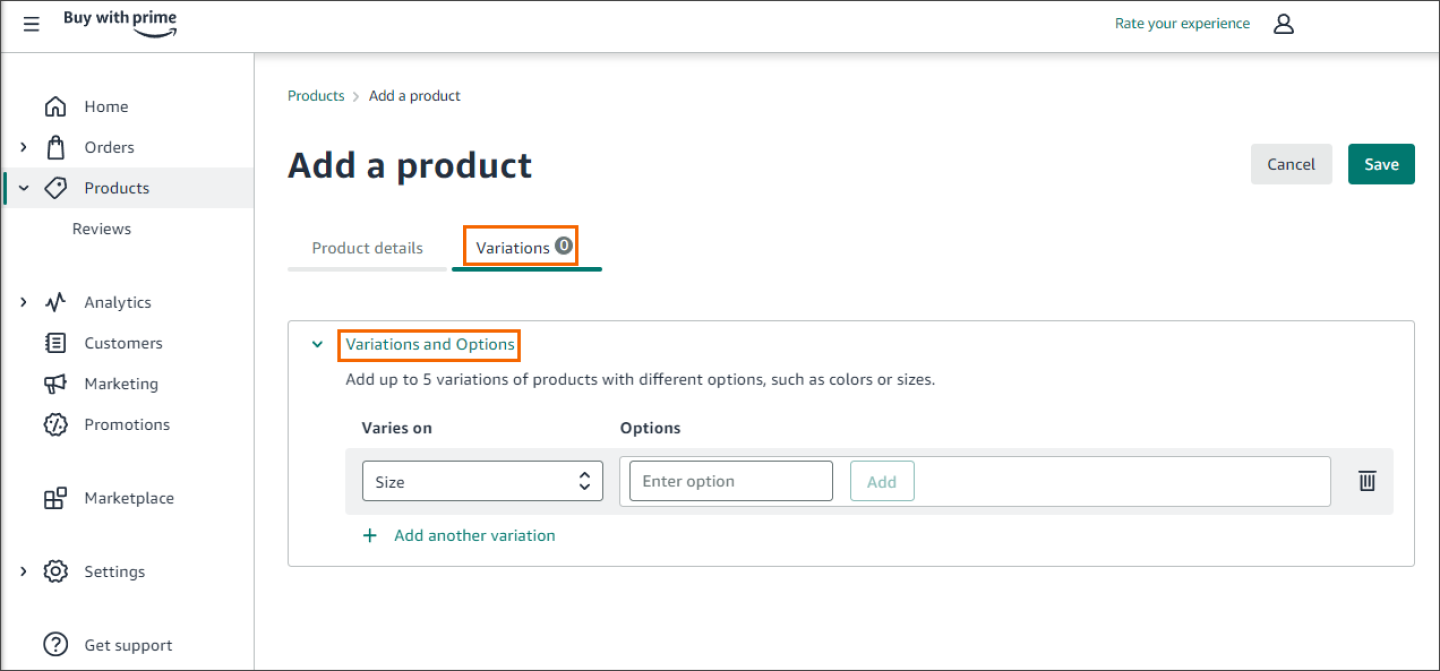1440x671 pixels.
Task: Open the user account profile icon
Action: point(1284,23)
